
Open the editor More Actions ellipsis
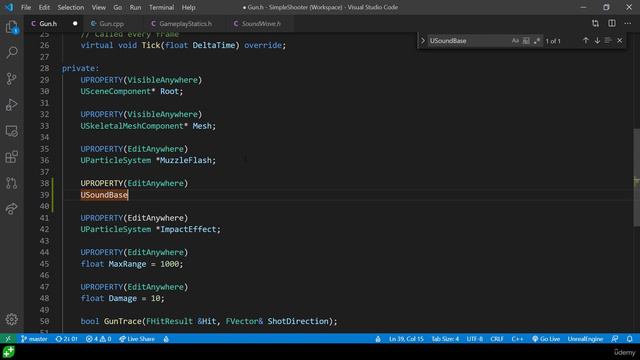[x=628, y=24]
